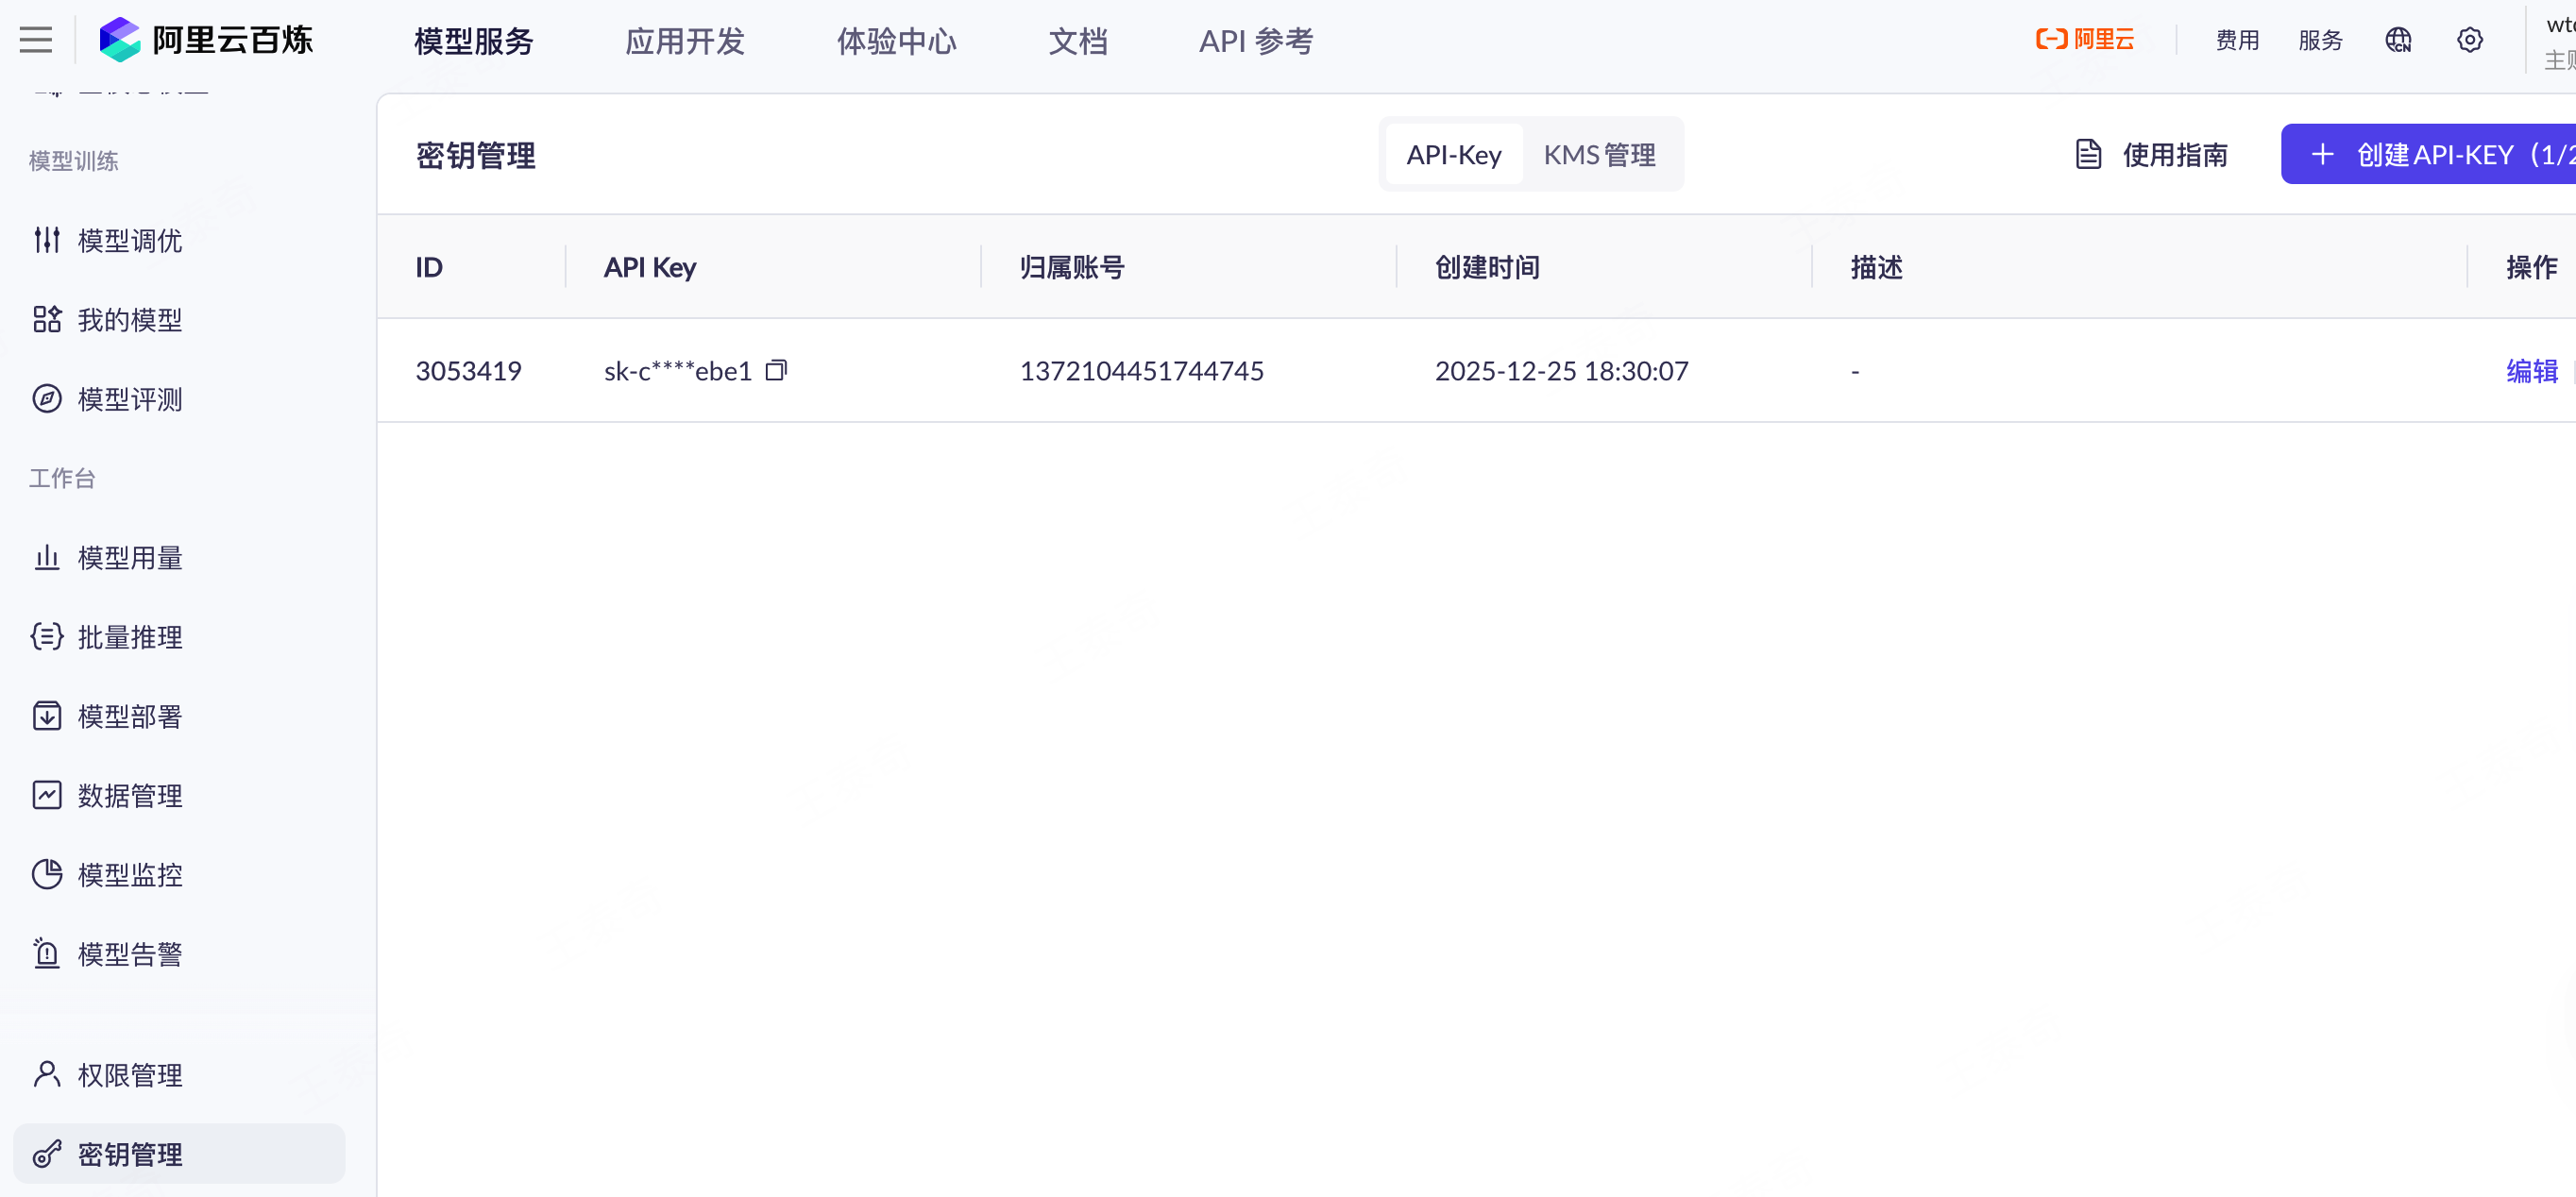The width and height of the screenshot is (2576, 1197).
Task: Select 批量推理 in the sidebar
Action: point(129,637)
